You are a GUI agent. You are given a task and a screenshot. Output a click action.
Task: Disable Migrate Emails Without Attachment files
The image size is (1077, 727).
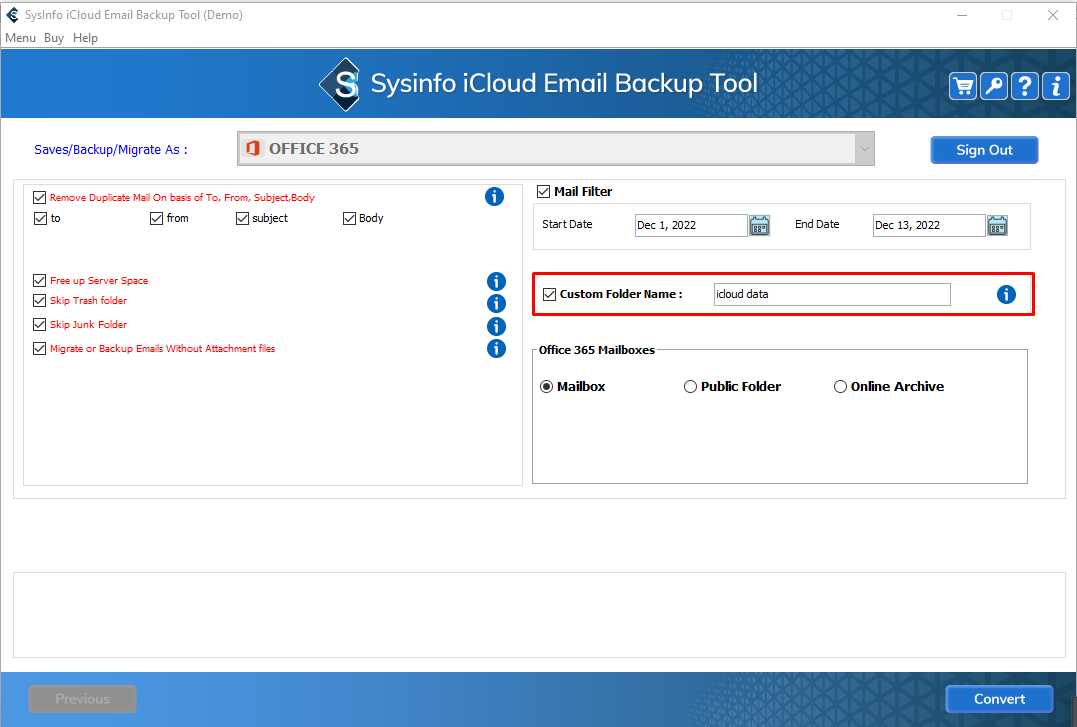click(40, 349)
